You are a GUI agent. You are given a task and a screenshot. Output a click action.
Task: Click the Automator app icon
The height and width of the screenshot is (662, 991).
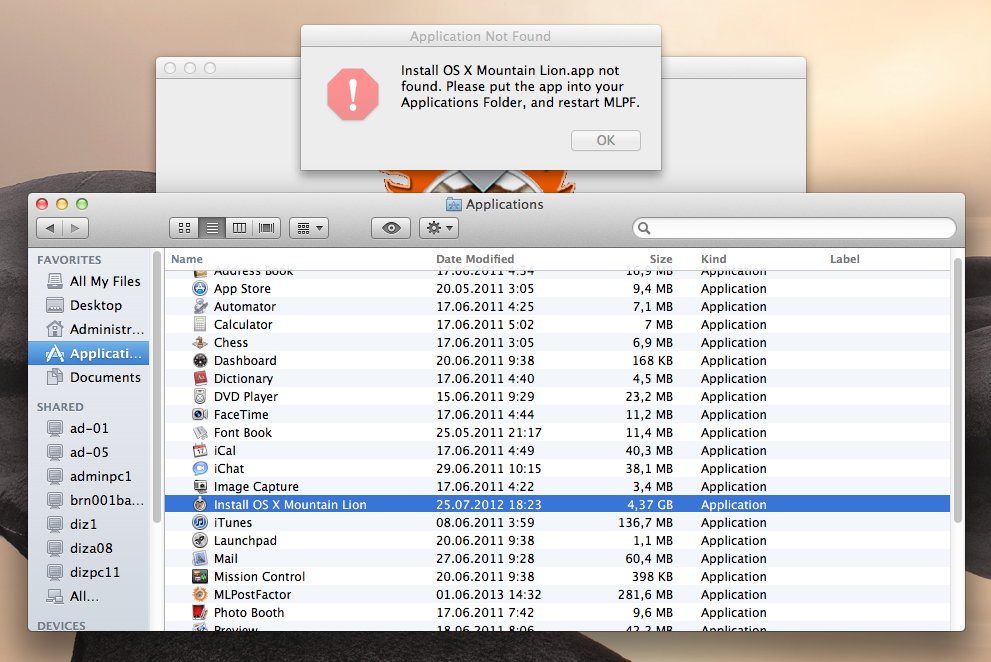coord(200,307)
